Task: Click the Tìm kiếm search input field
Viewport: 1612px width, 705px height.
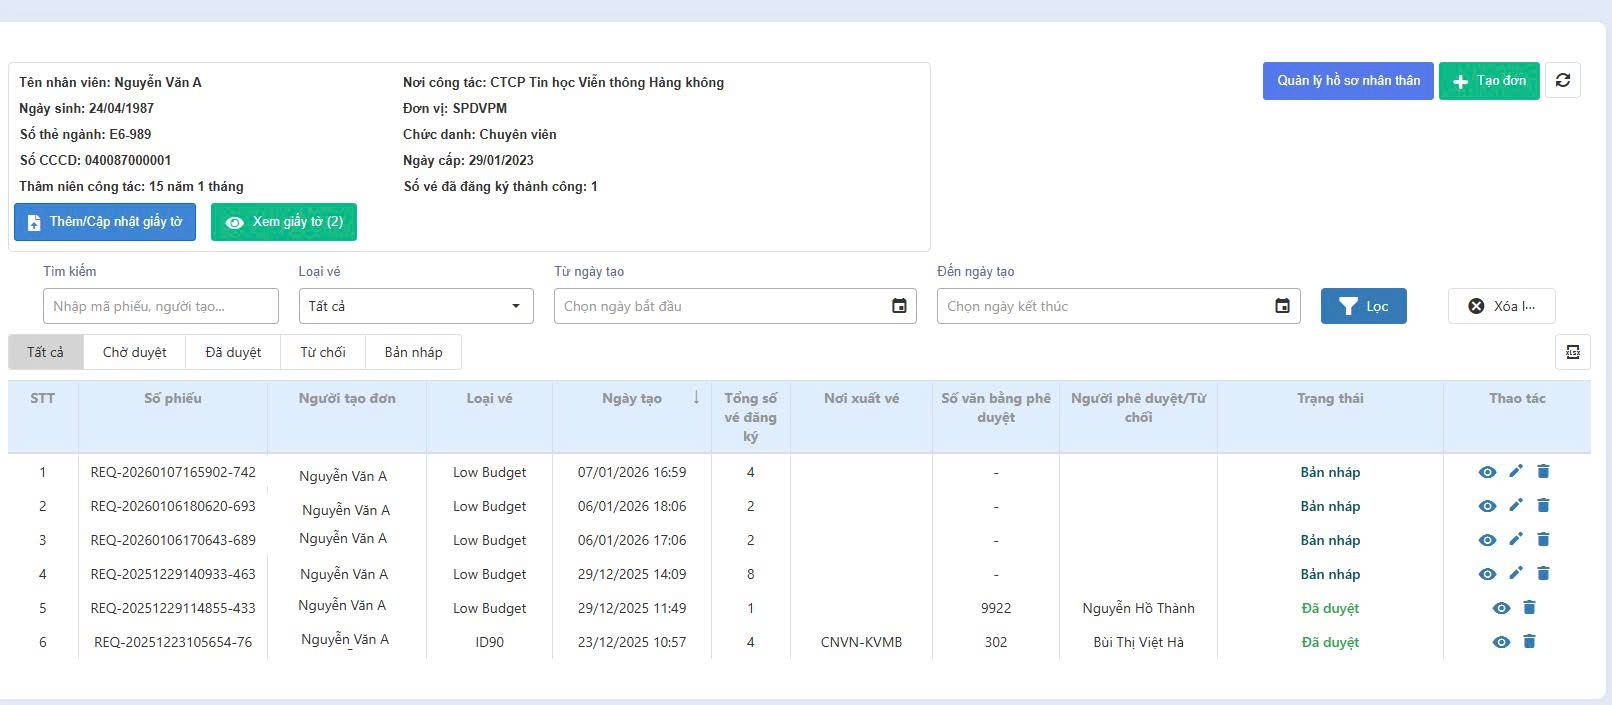Action: point(160,306)
